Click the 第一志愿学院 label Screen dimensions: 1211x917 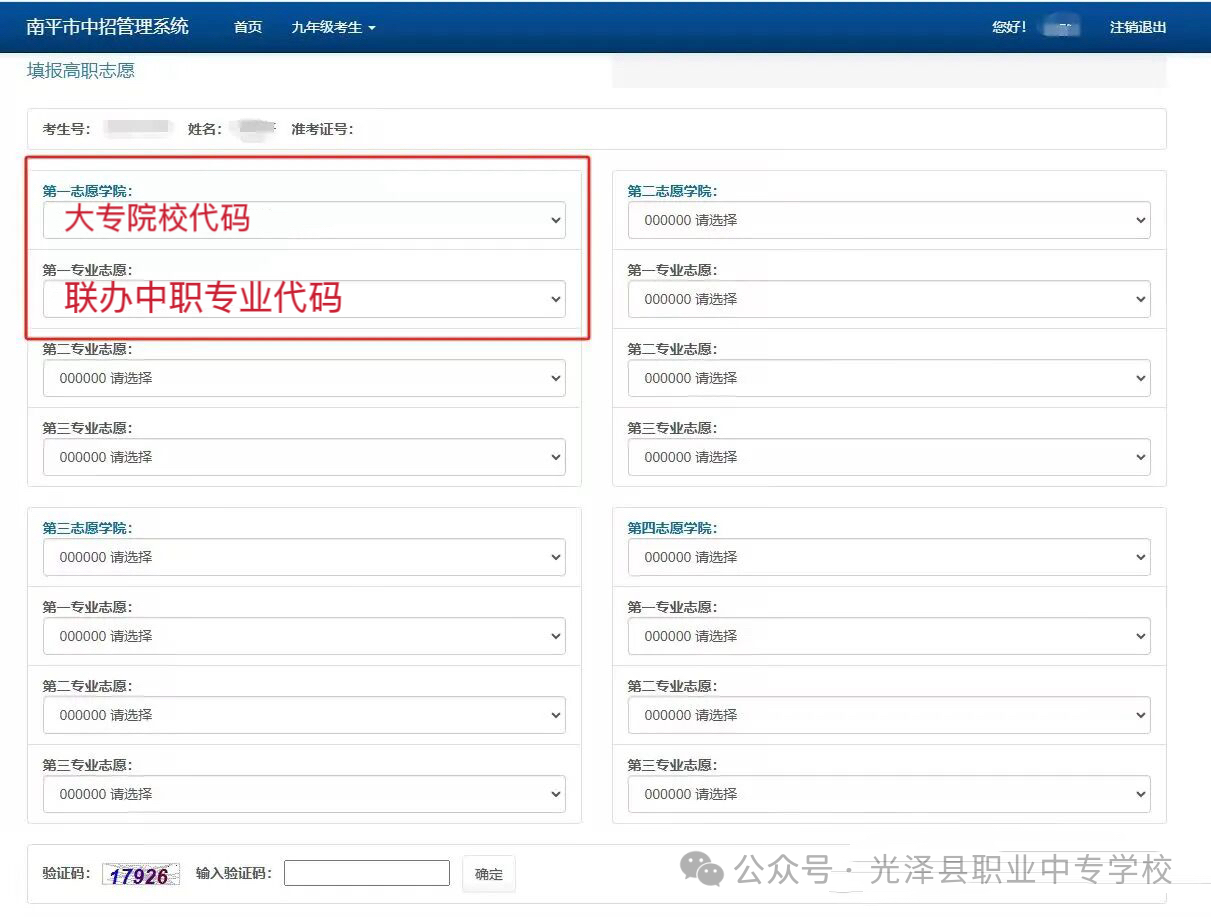[88, 191]
